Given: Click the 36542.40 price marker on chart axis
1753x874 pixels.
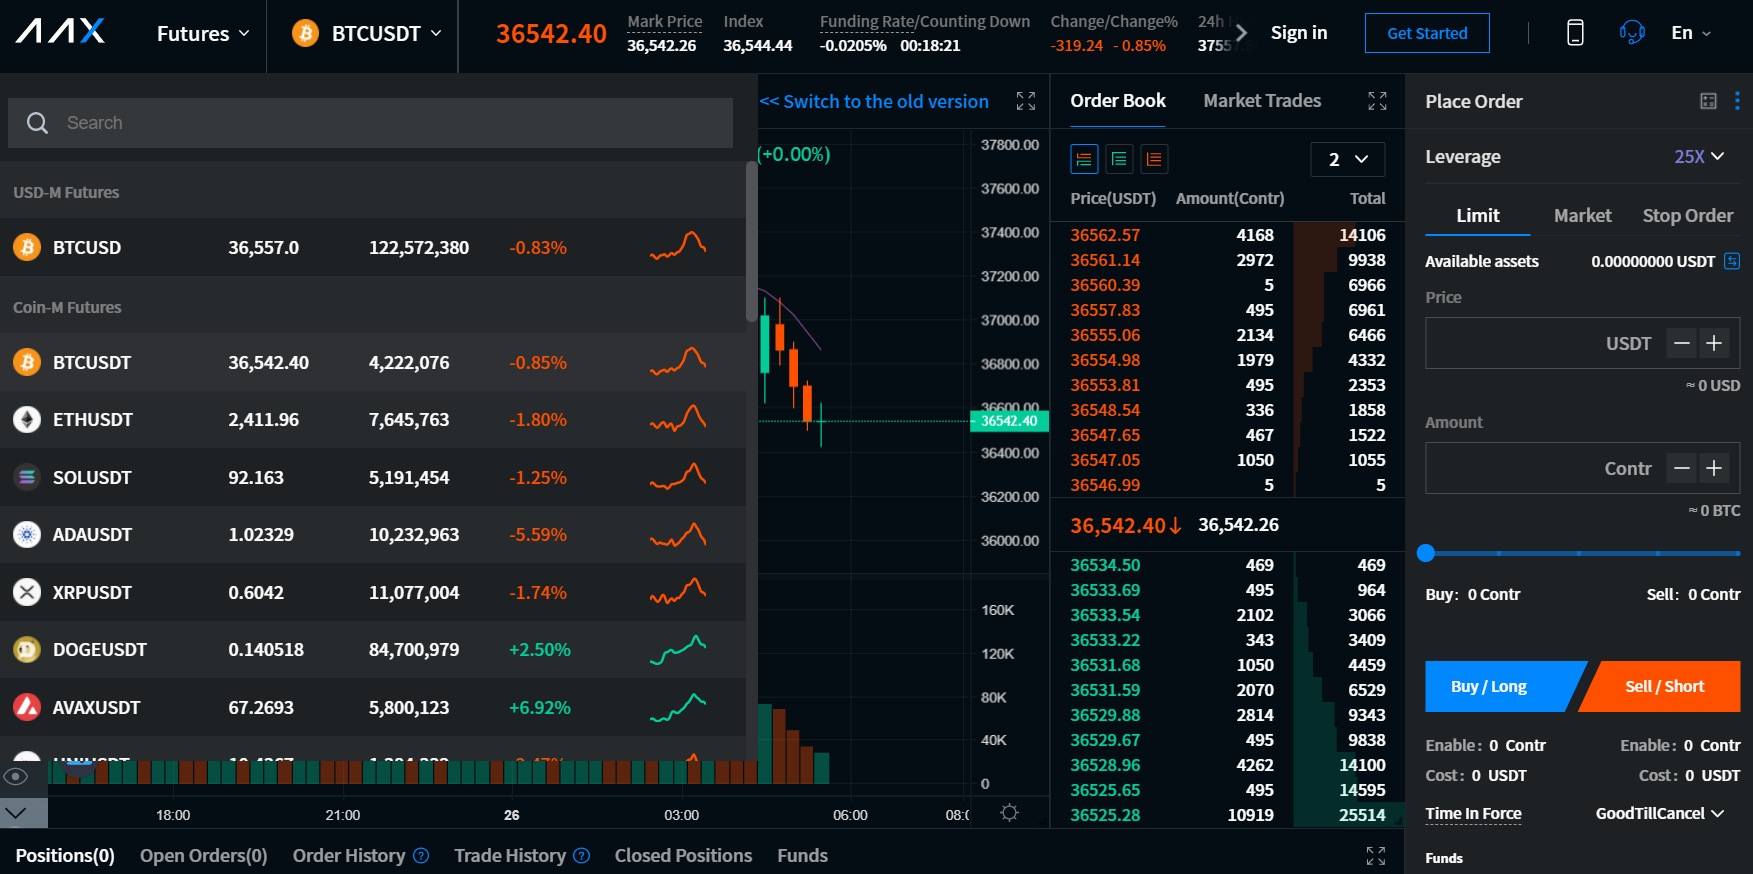Looking at the screenshot, I should 1009,421.
